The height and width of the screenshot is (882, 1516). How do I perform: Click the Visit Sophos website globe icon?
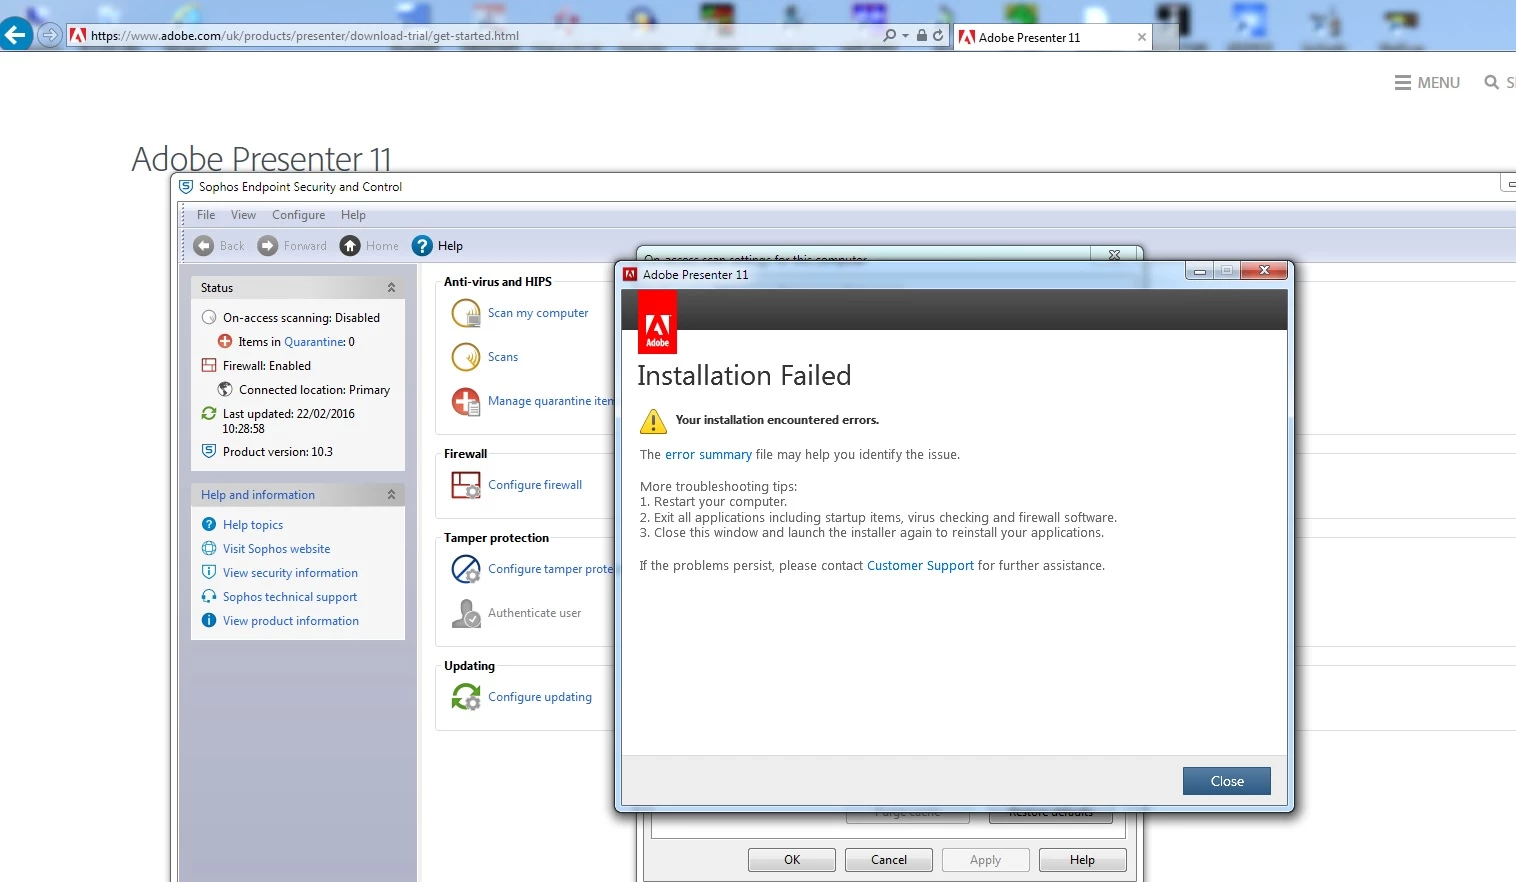209,548
